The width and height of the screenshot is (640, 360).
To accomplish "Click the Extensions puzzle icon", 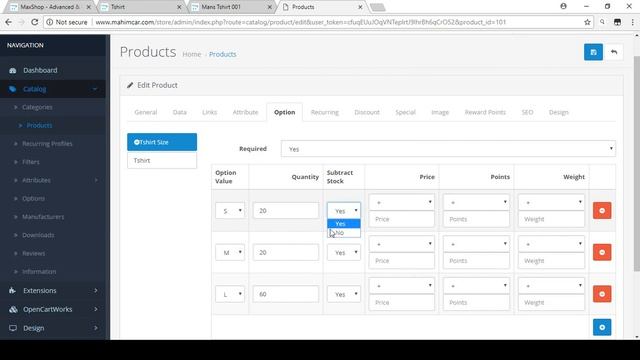I will click(13, 291).
